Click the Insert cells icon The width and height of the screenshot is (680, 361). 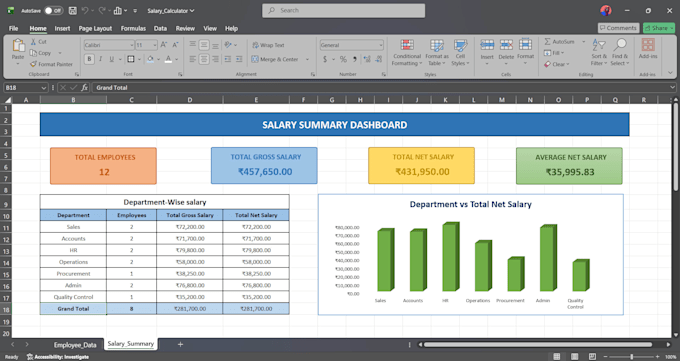tap(487, 45)
